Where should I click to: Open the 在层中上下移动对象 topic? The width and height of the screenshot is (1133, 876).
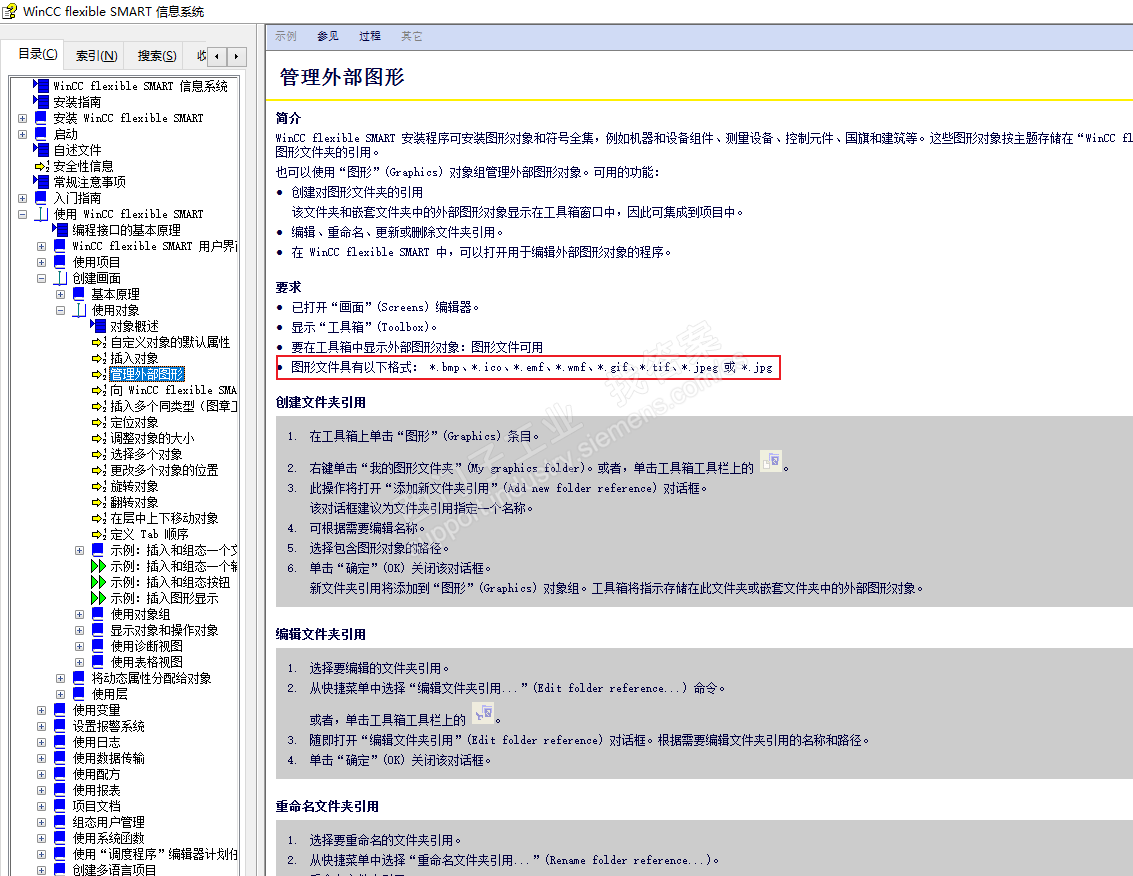(x=164, y=518)
